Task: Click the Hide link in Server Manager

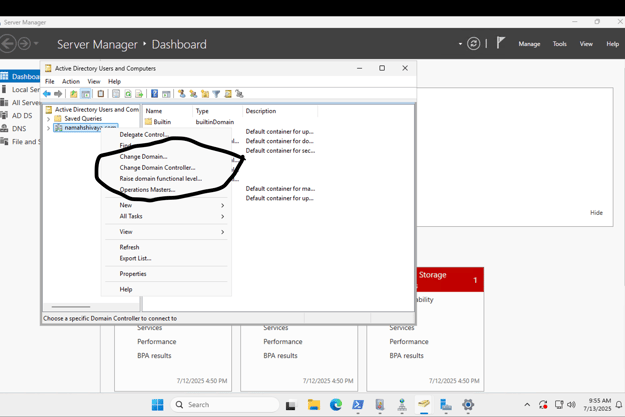Action: (596, 213)
